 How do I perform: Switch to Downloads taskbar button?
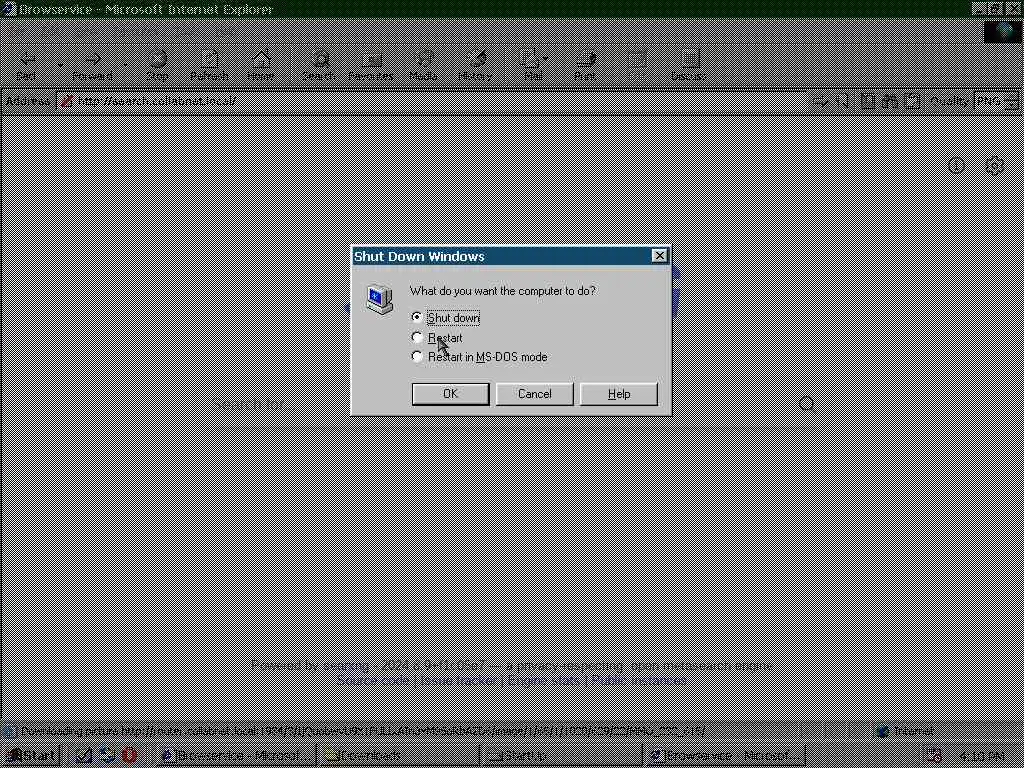pyautogui.click(x=398, y=756)
